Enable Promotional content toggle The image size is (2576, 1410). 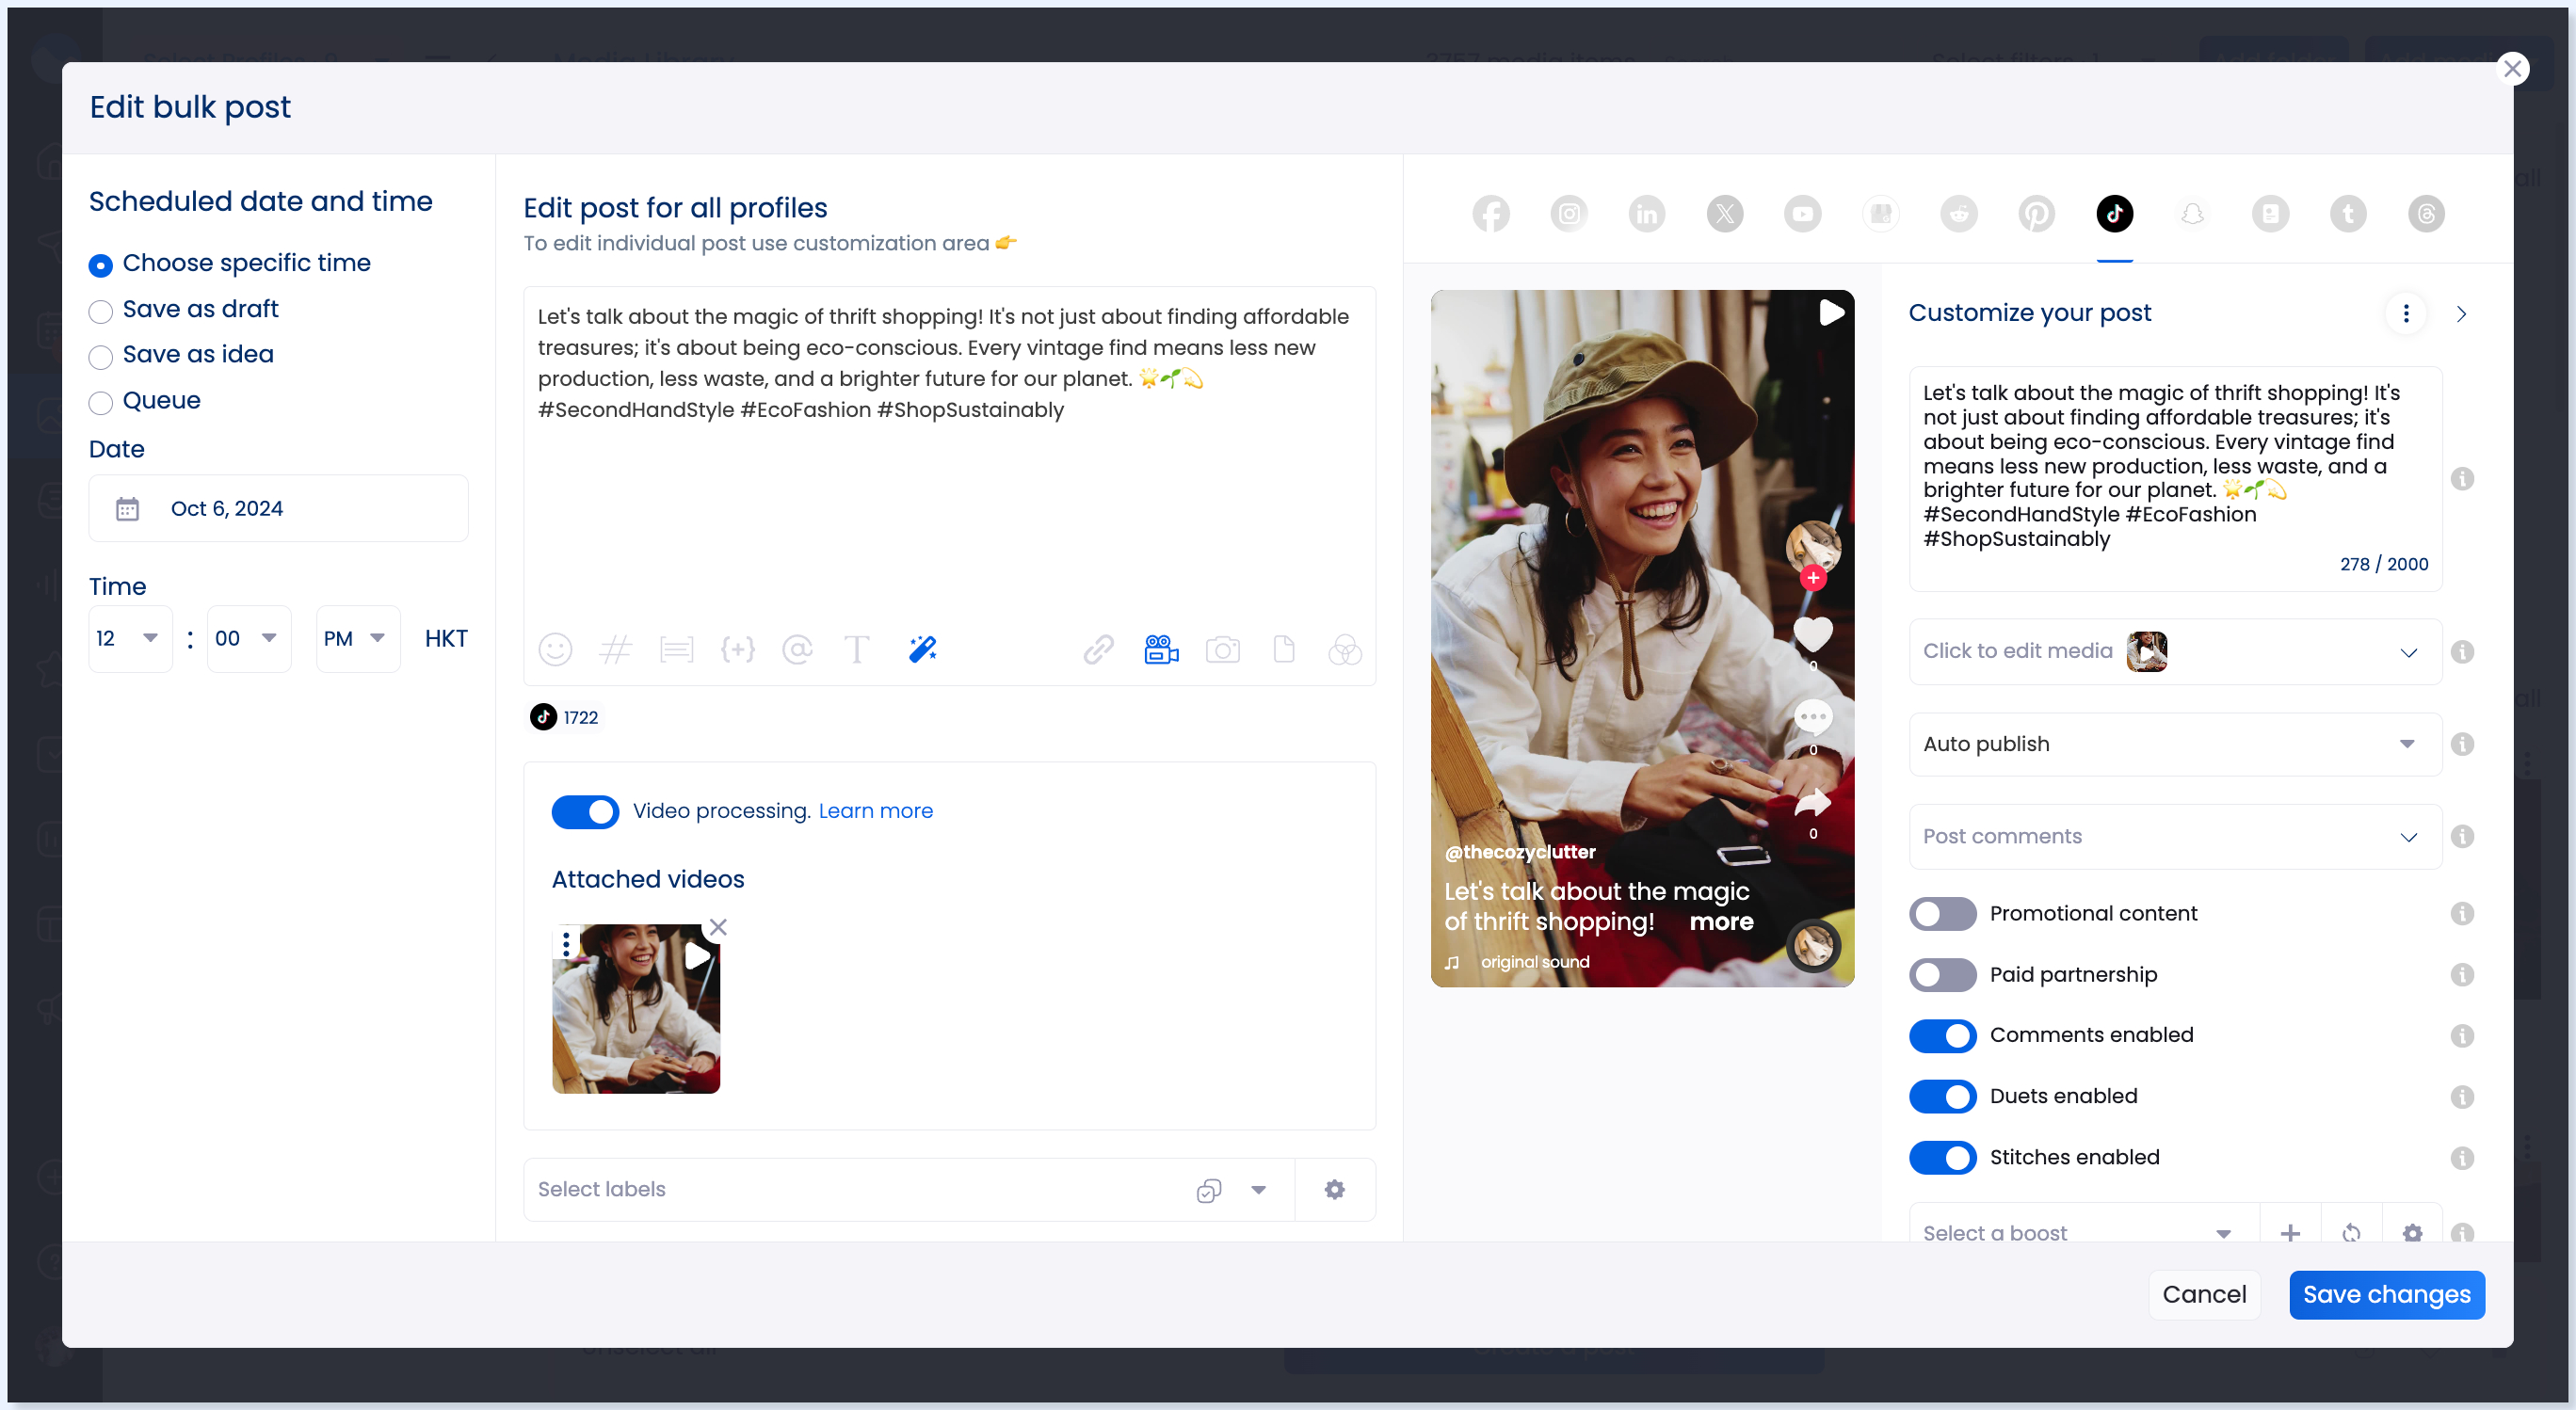point(1942,914)
